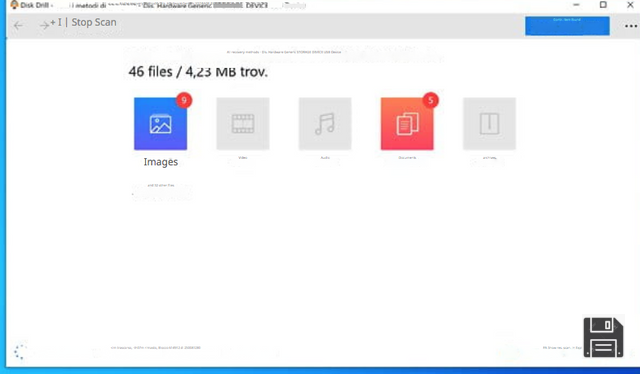Screen dimensions: 640x374
Task: Click the Disk Drill title bar icon
Action: (14, 5)
